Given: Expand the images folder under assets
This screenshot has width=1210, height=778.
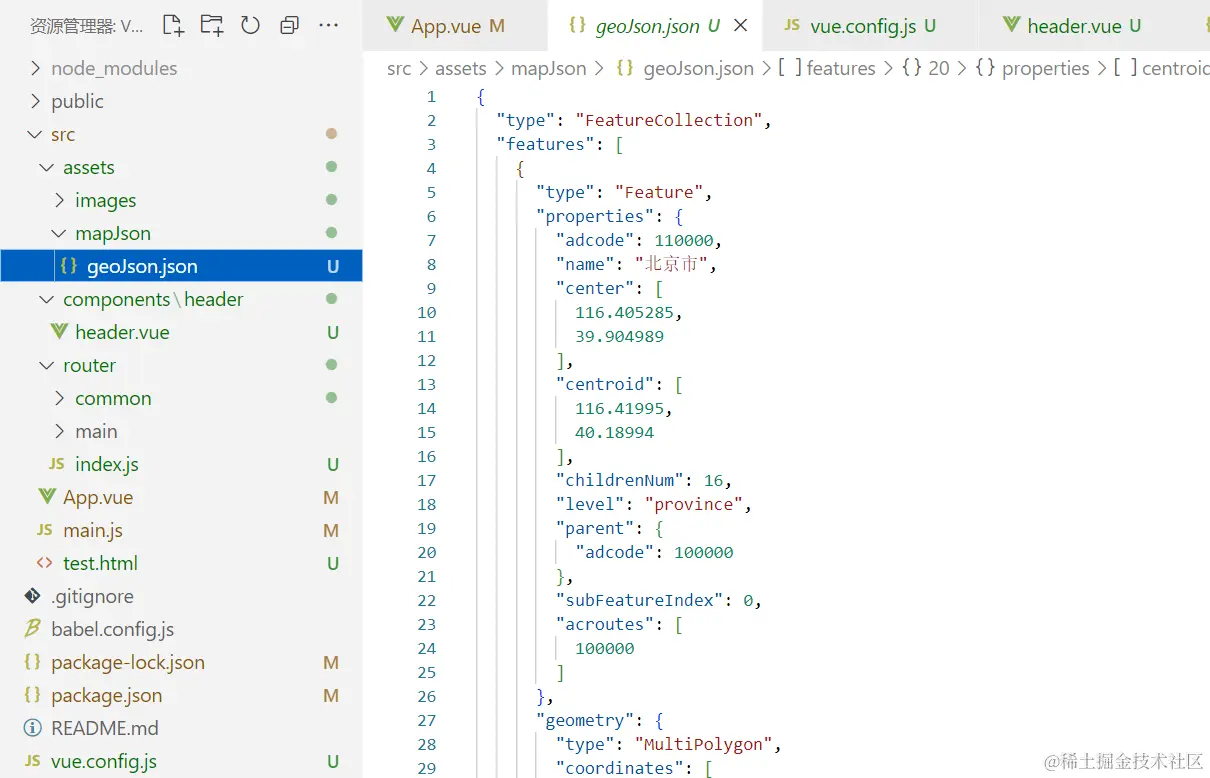Looking at the screenshot, I should click(x=58, y=200).
